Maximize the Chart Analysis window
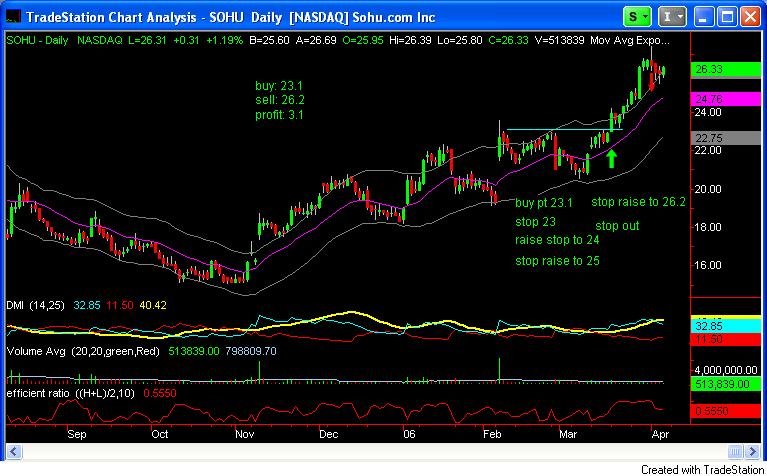The width and height of the screenshot is (767, 476). point(726,17)
